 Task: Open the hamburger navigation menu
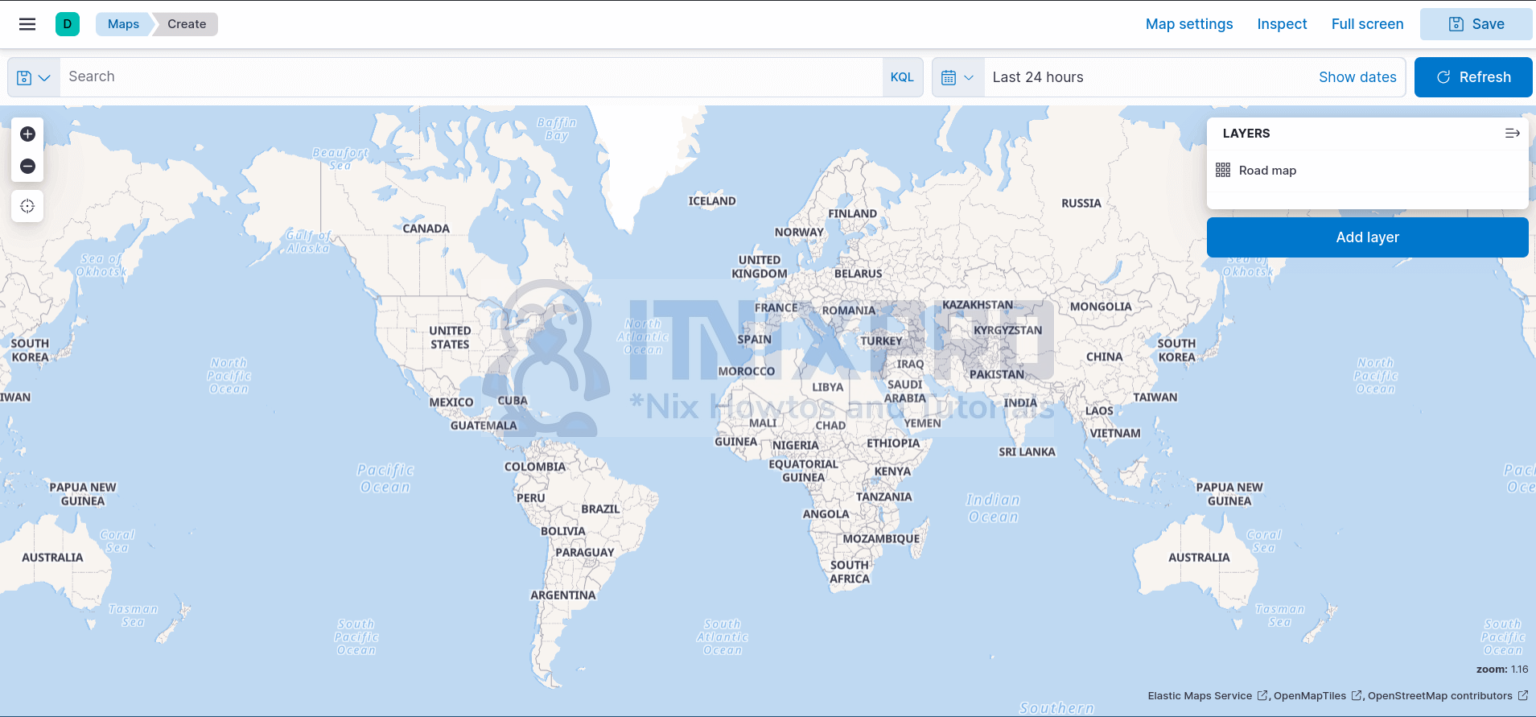point(27,24)
